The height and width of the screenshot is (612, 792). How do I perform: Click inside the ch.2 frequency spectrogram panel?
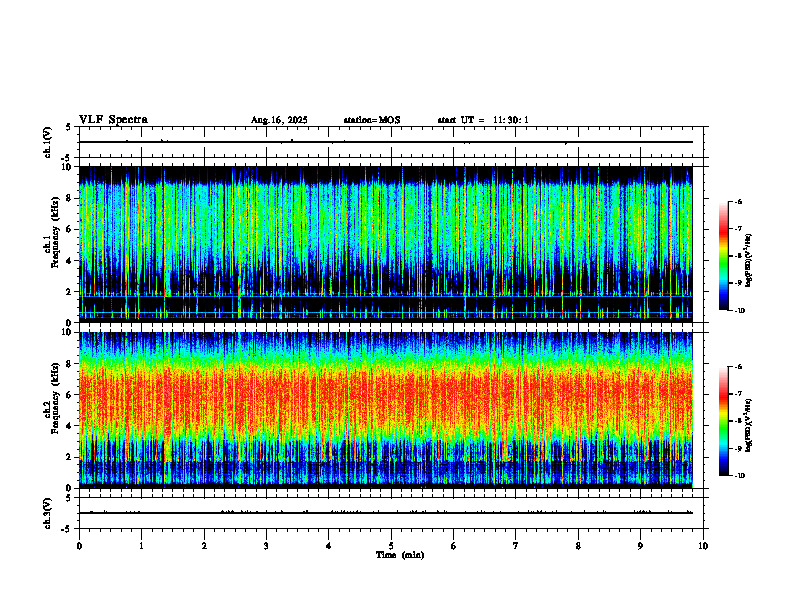[x=386, y=410]
